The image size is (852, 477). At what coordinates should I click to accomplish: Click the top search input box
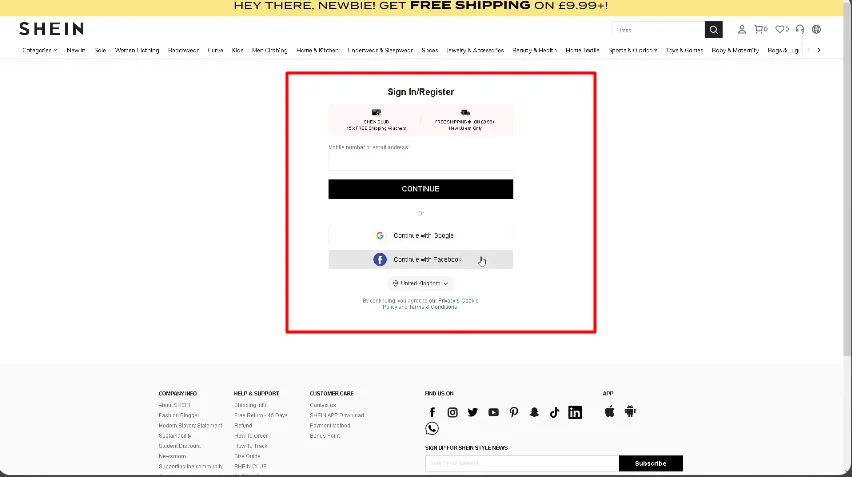click(x=658, y=30)
